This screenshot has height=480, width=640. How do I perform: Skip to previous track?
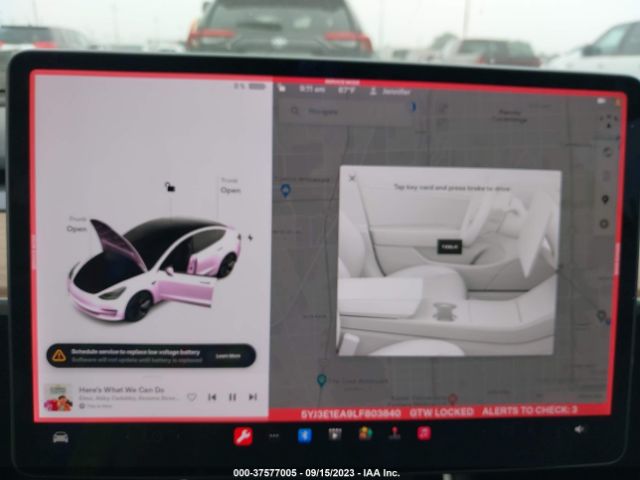(212, 397)
